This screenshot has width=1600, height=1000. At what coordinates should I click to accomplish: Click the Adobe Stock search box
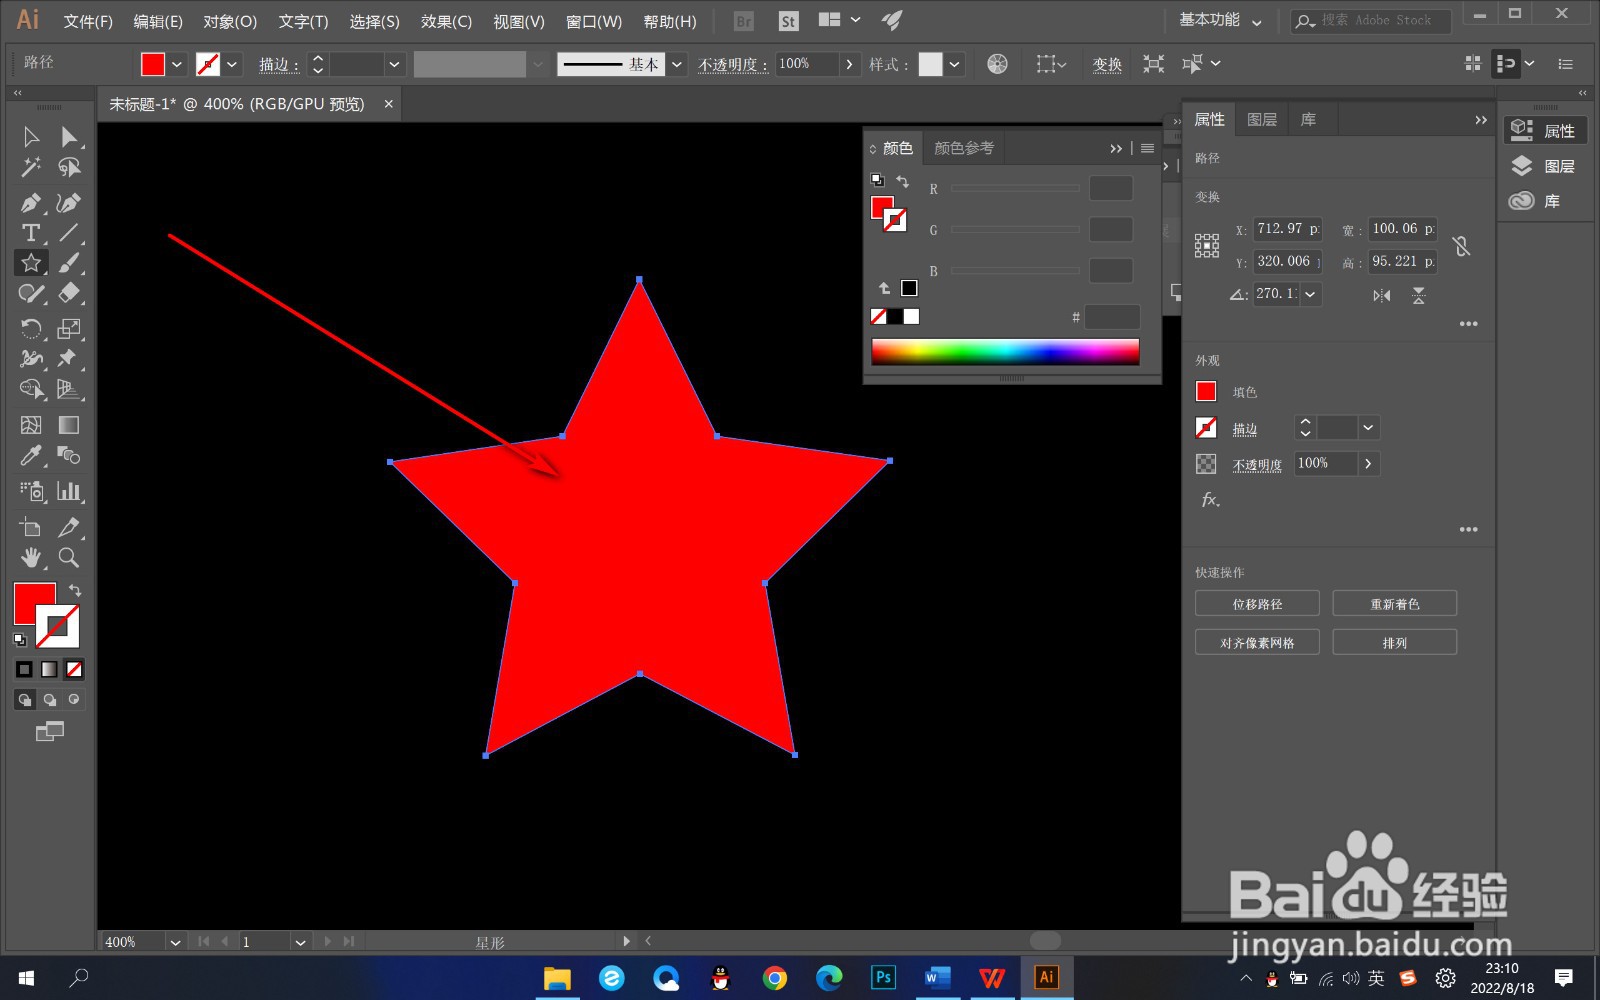tap(1370, 20)
